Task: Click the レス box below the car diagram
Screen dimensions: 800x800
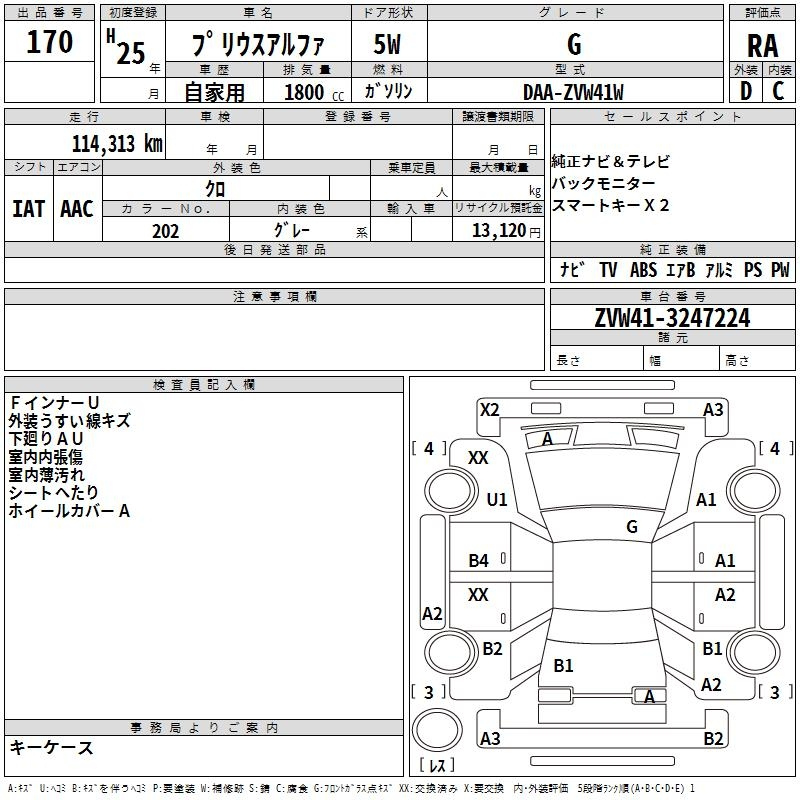Action: (437, 767)
